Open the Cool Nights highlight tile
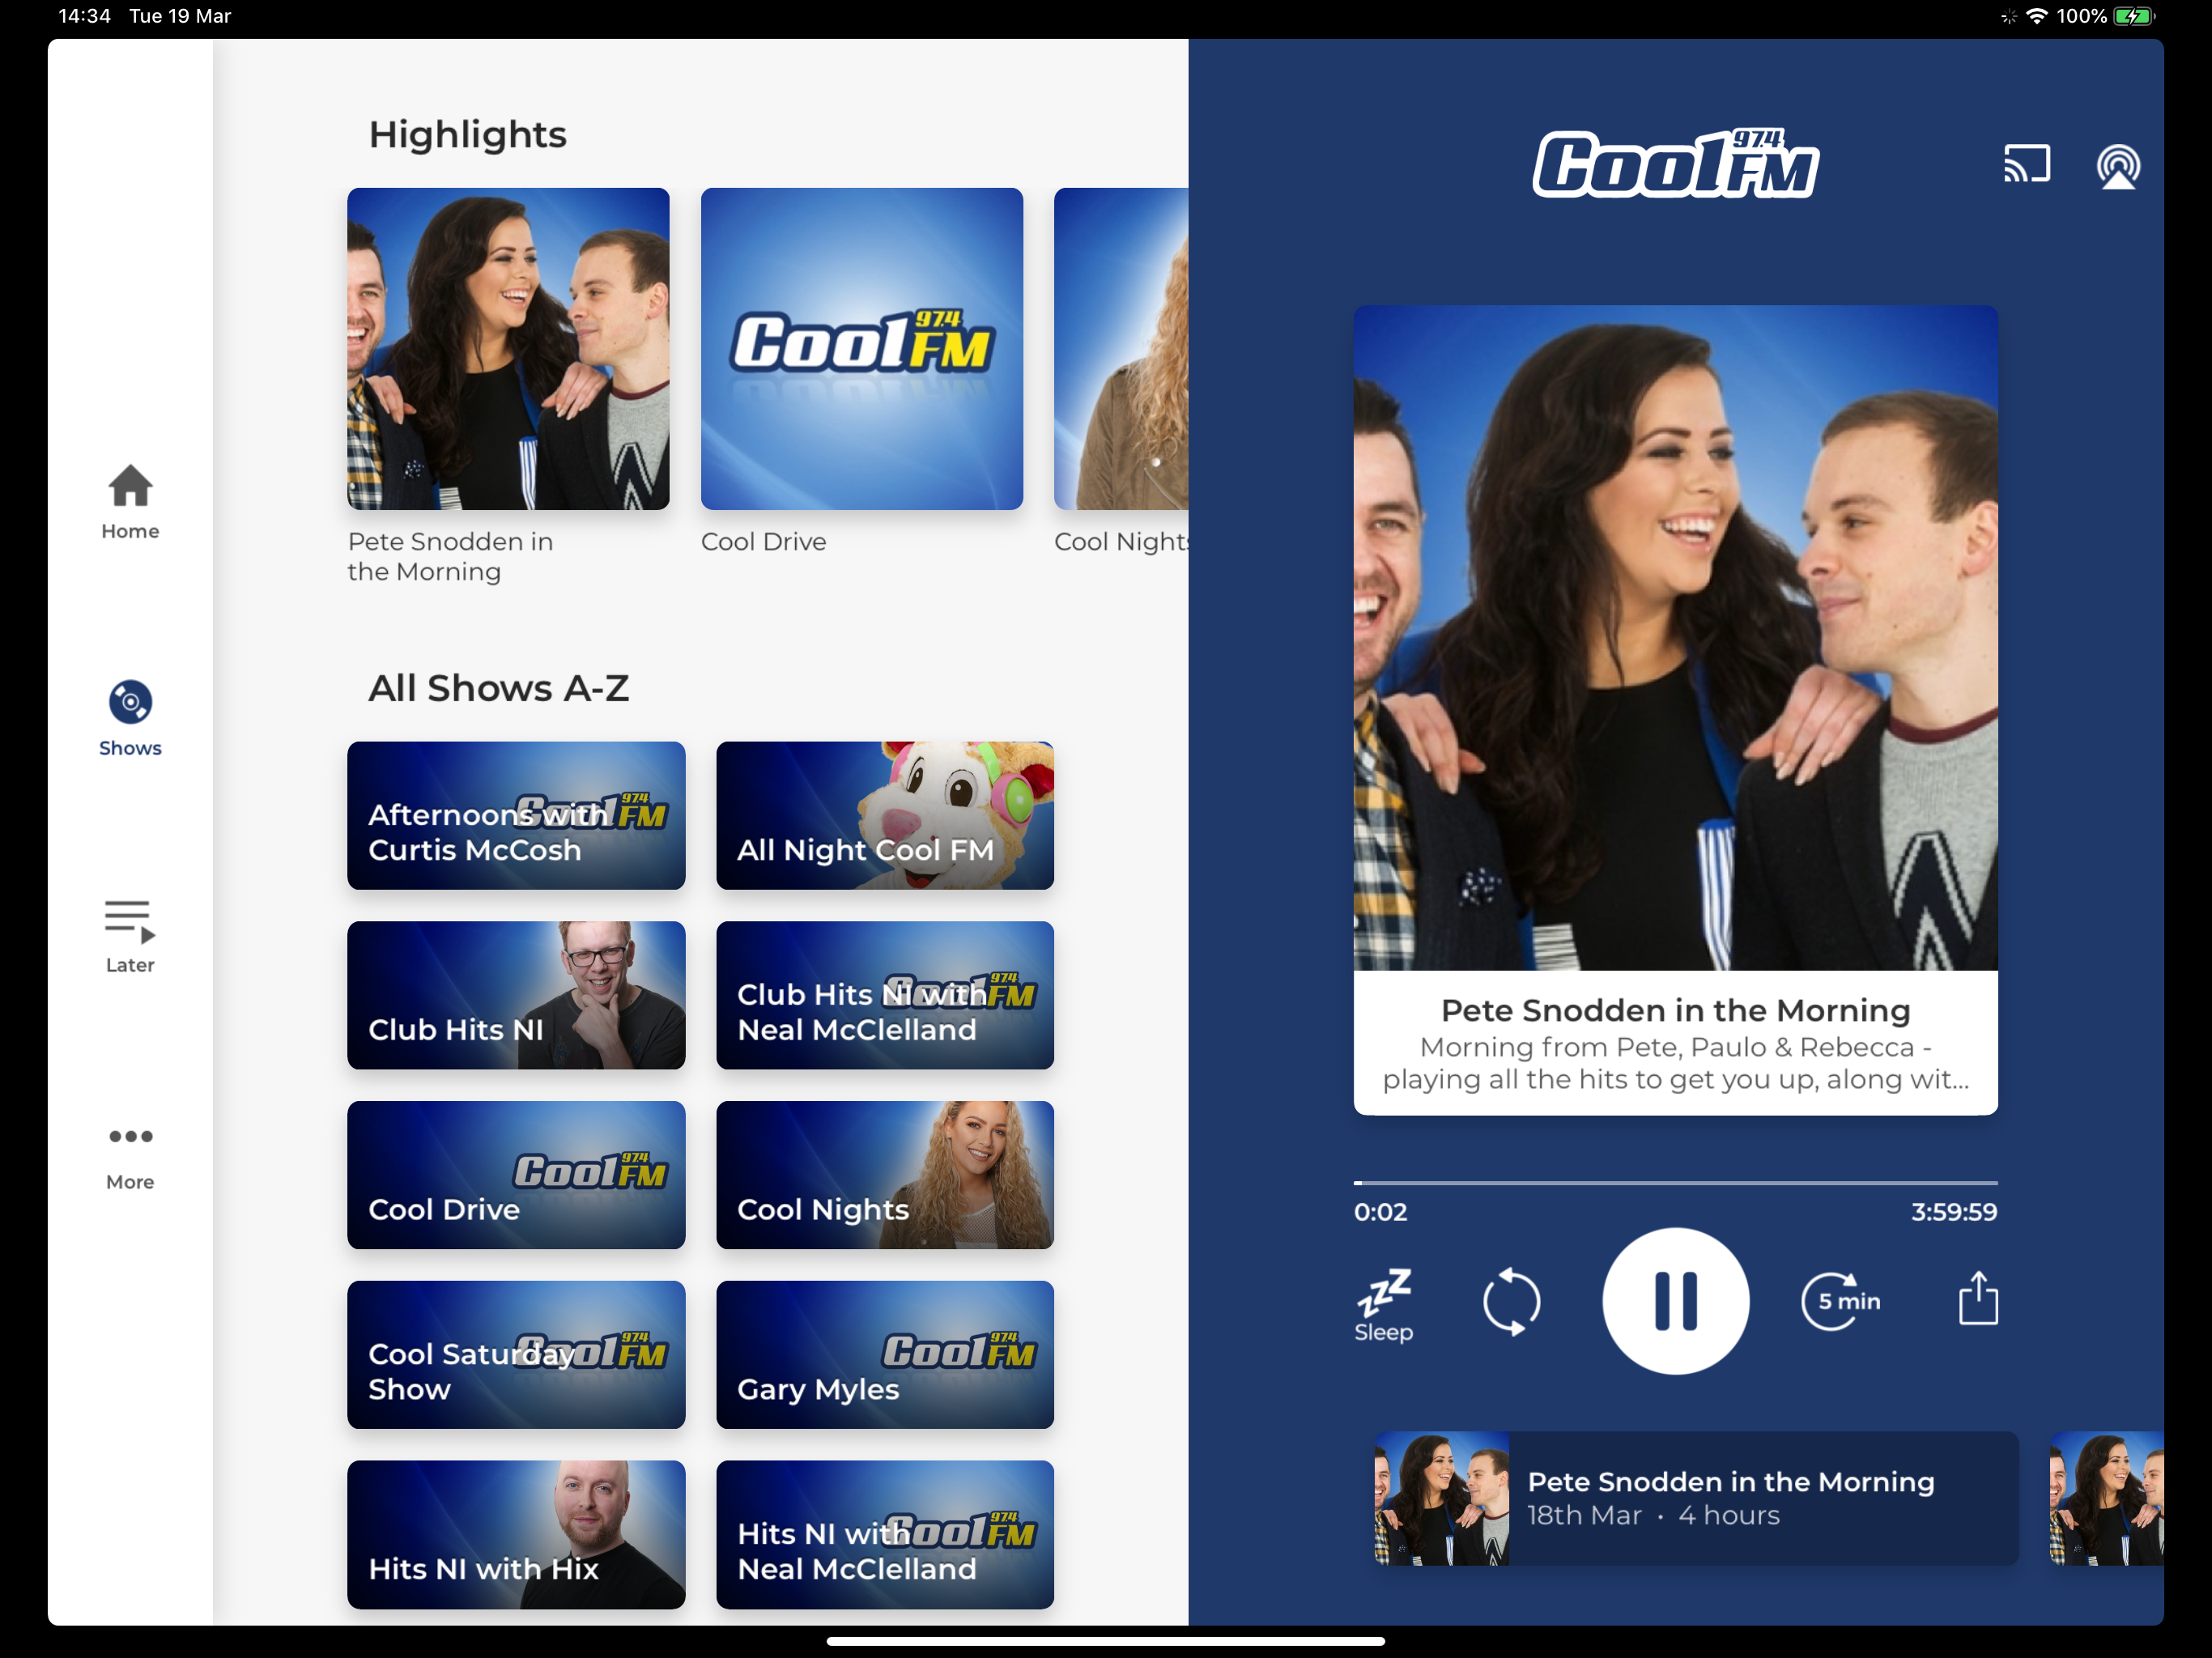 [x=1121, y=349]
